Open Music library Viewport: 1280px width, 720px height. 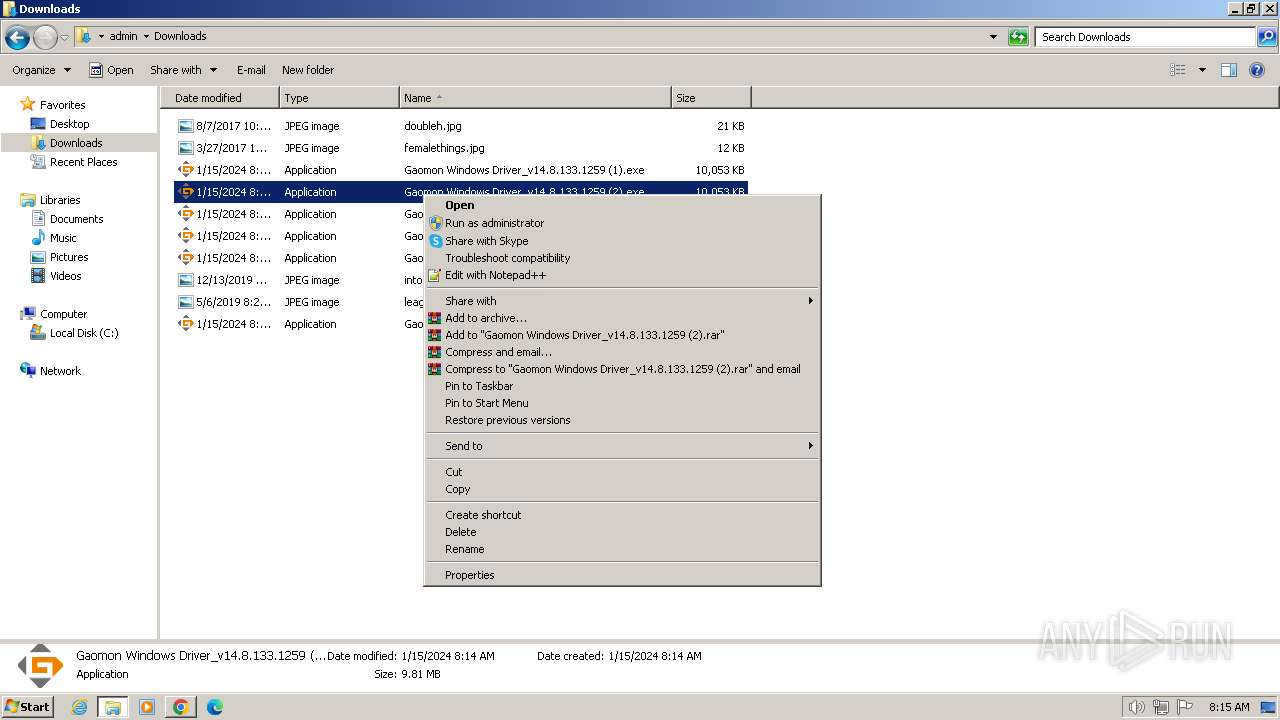point(63,238)
